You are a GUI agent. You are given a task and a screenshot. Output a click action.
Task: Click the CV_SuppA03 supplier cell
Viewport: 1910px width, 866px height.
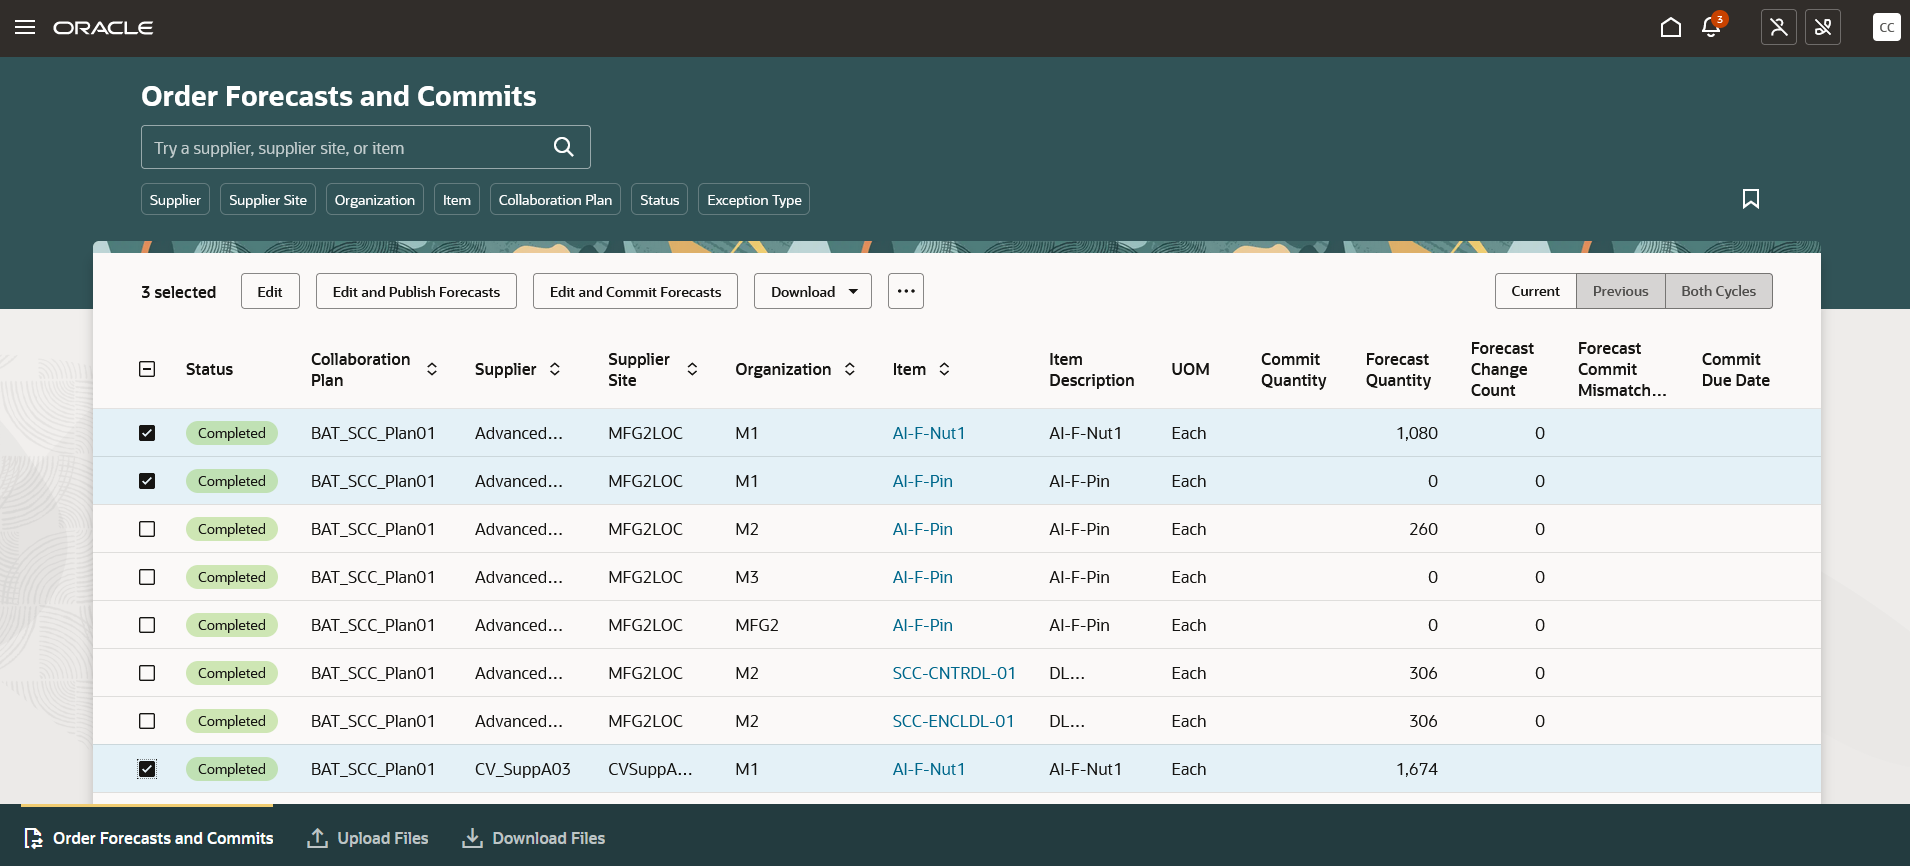click(x=522, y=769)
